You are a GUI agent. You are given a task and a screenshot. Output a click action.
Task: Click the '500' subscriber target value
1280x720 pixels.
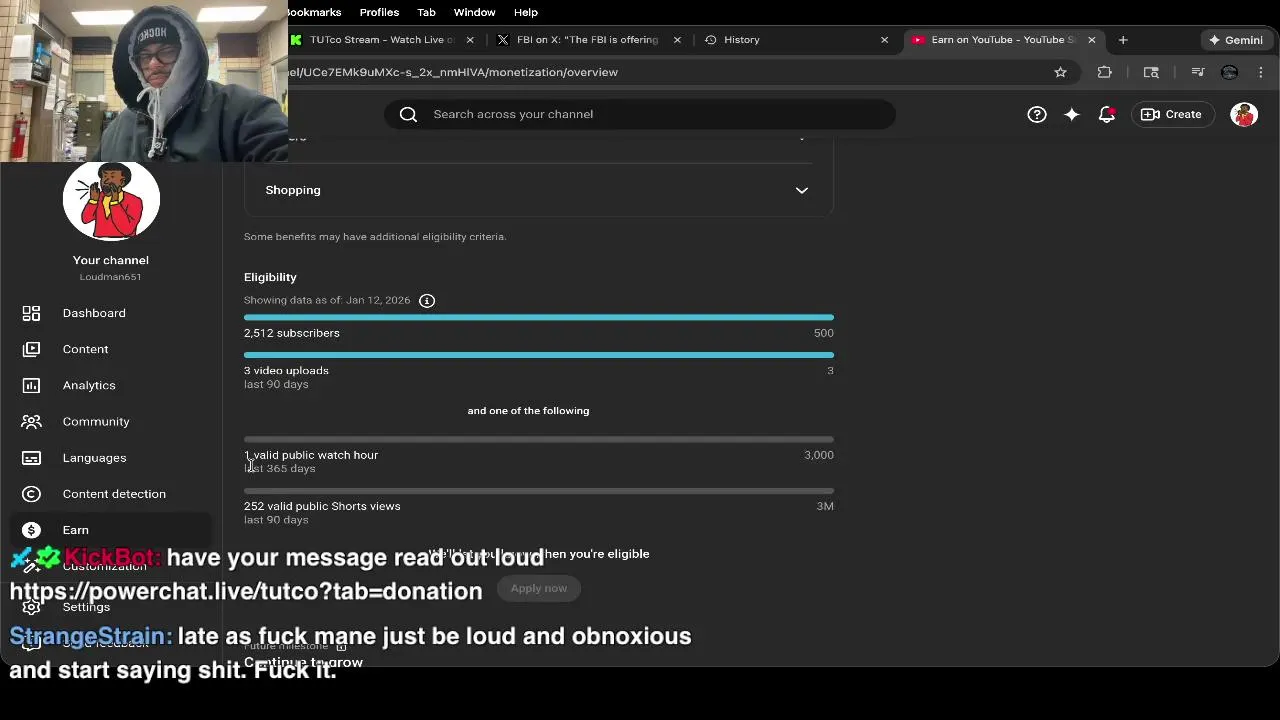(x=824, y=333)
